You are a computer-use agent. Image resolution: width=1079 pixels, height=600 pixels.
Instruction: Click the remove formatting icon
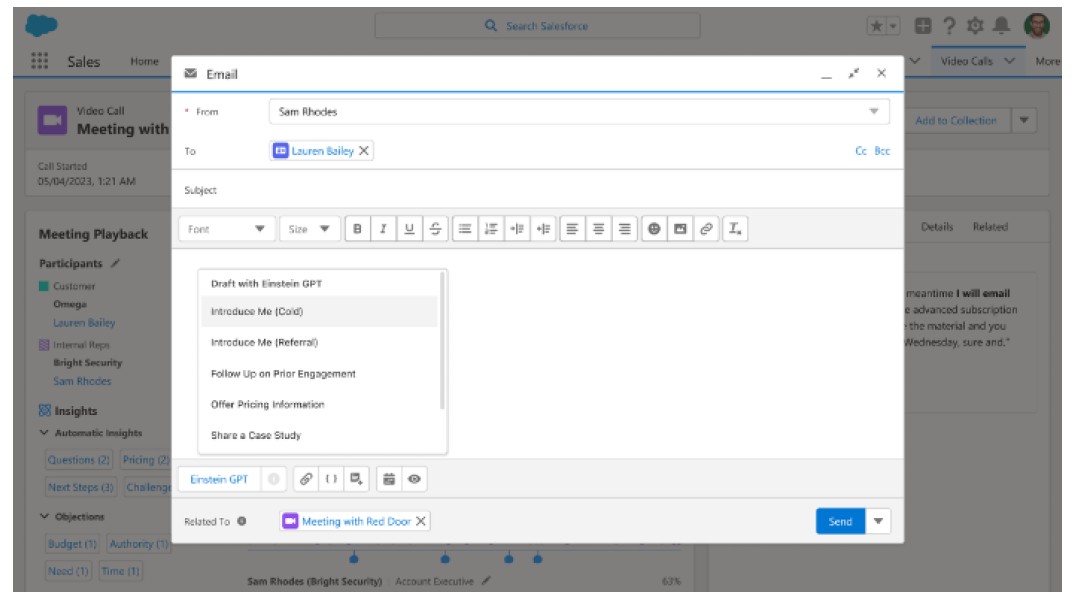[x=735, y=229]
